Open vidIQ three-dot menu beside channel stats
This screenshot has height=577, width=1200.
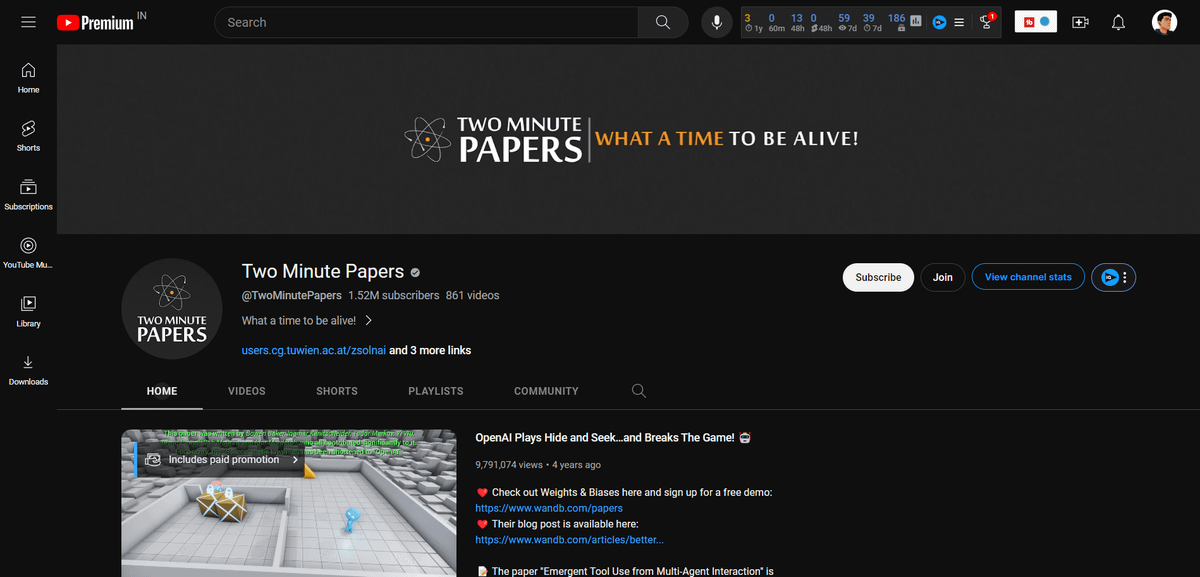tap(1125, 277)
